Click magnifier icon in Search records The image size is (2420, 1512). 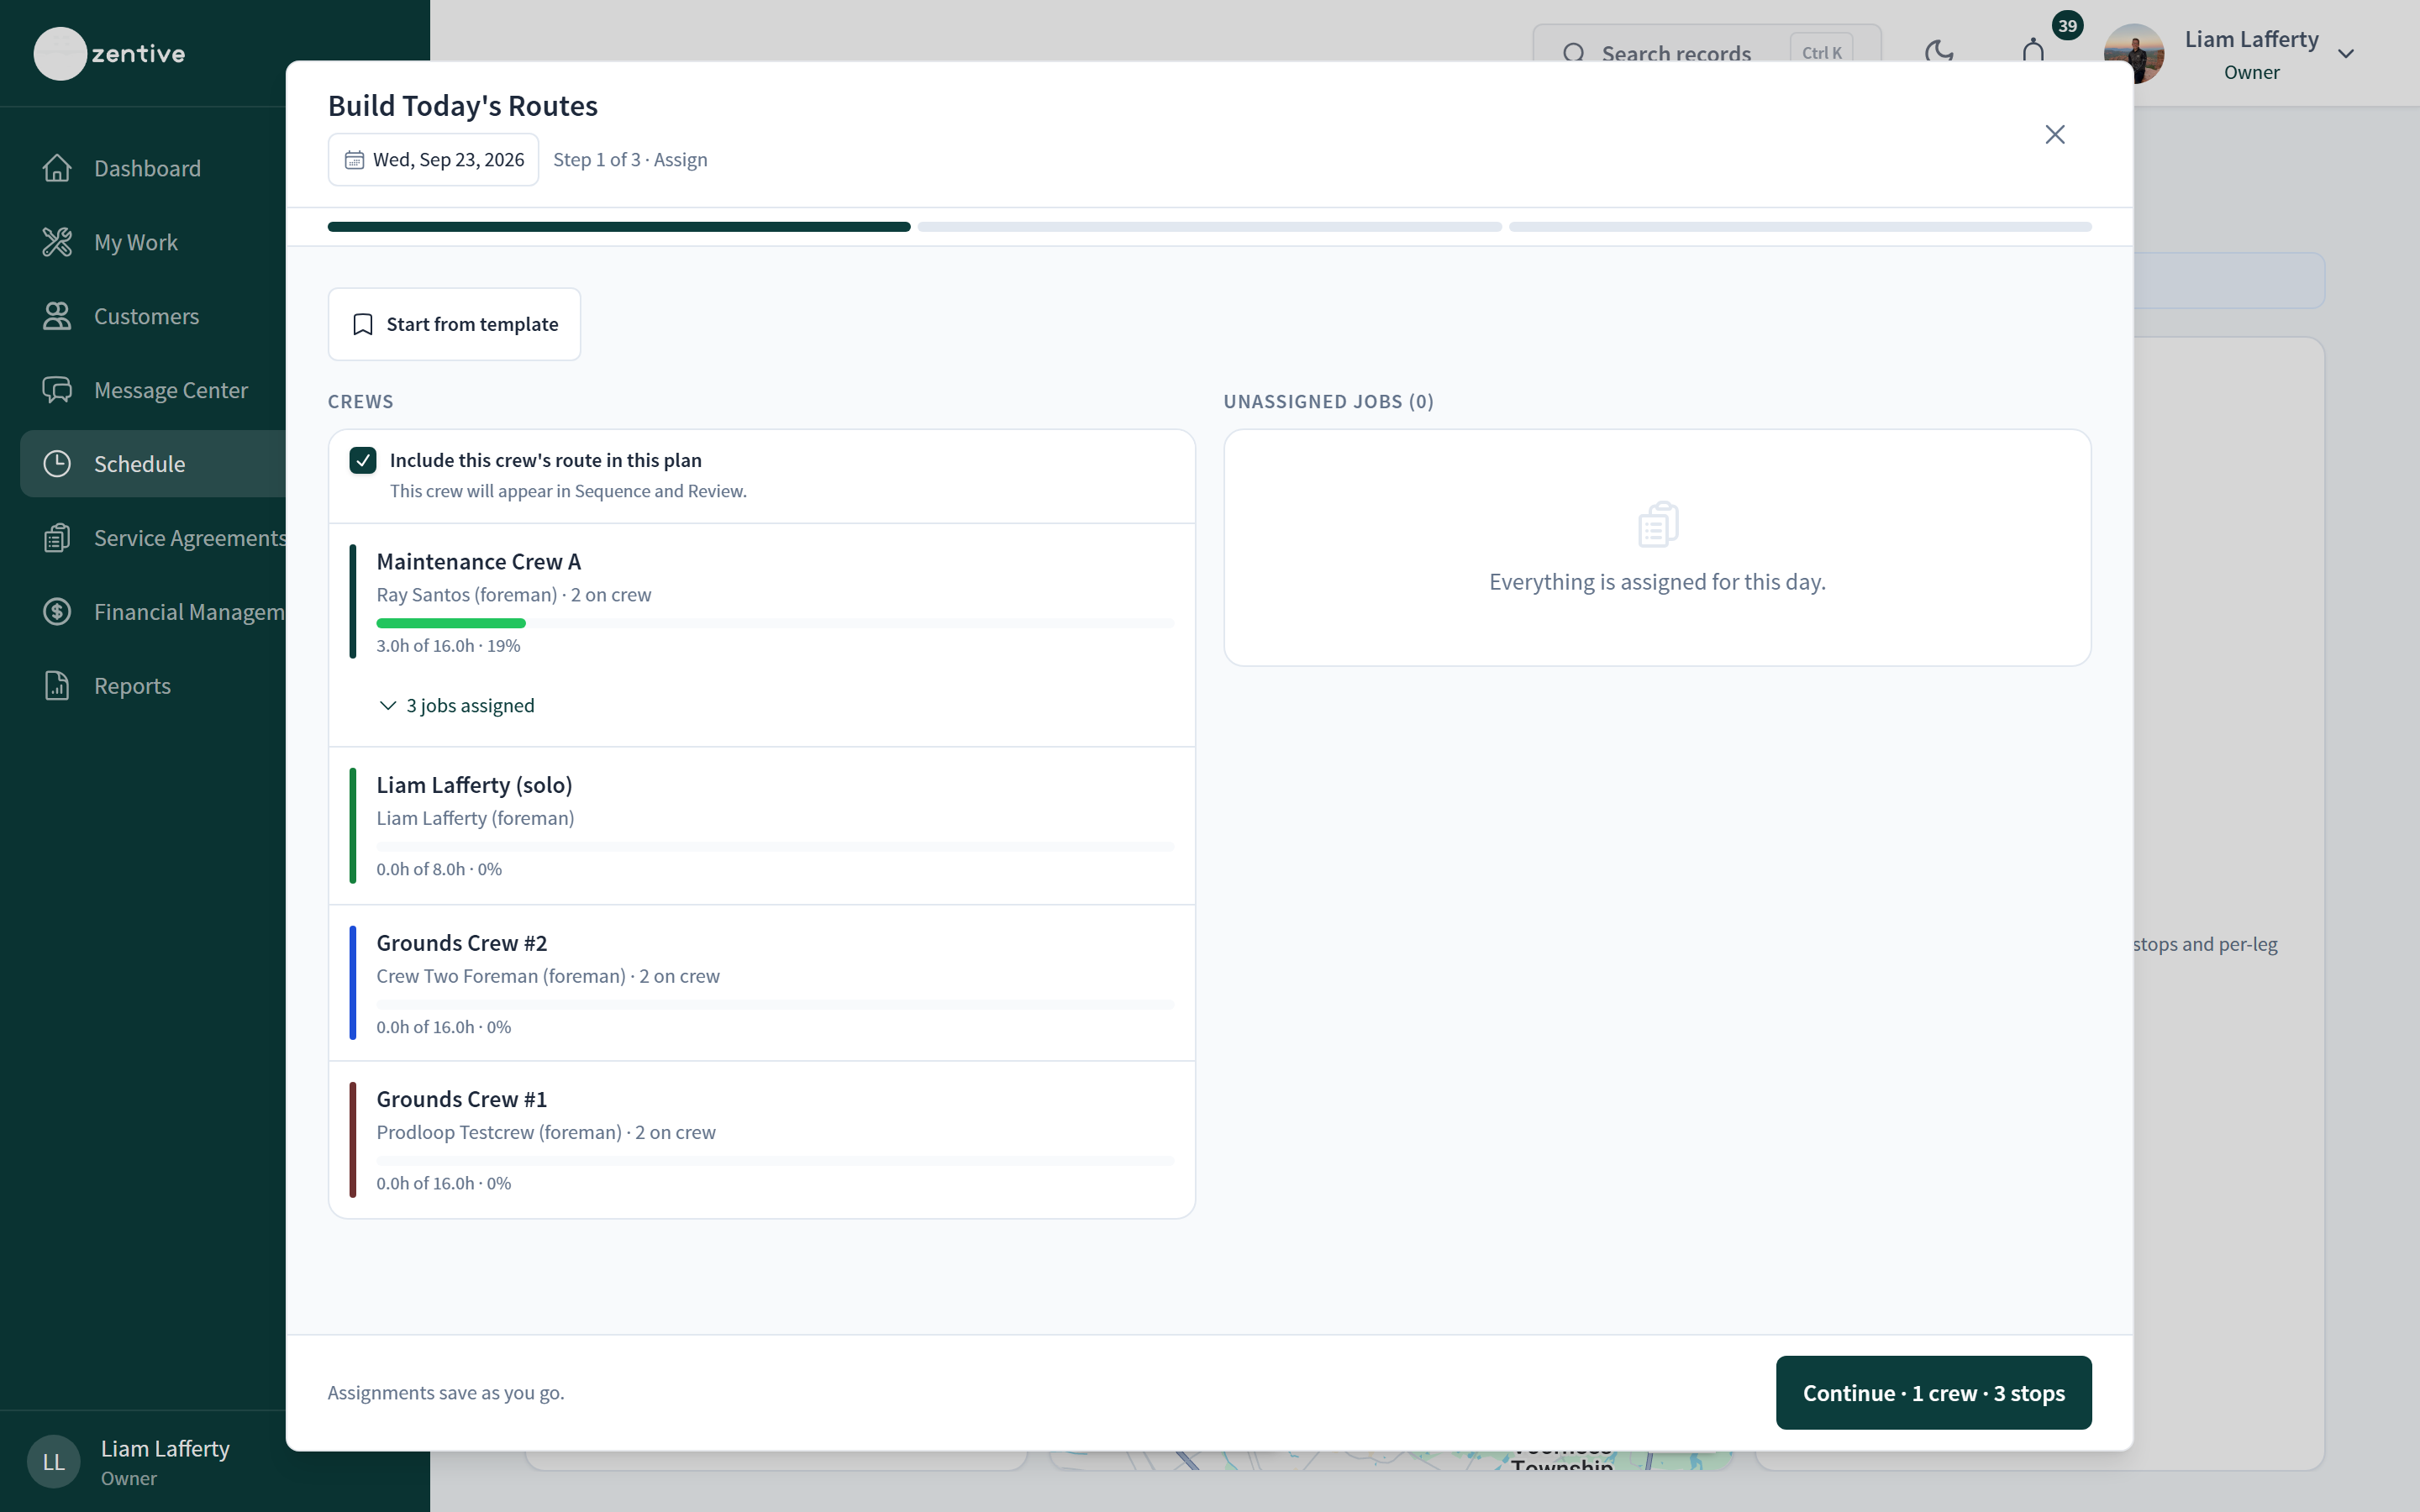click(1573, 52)
